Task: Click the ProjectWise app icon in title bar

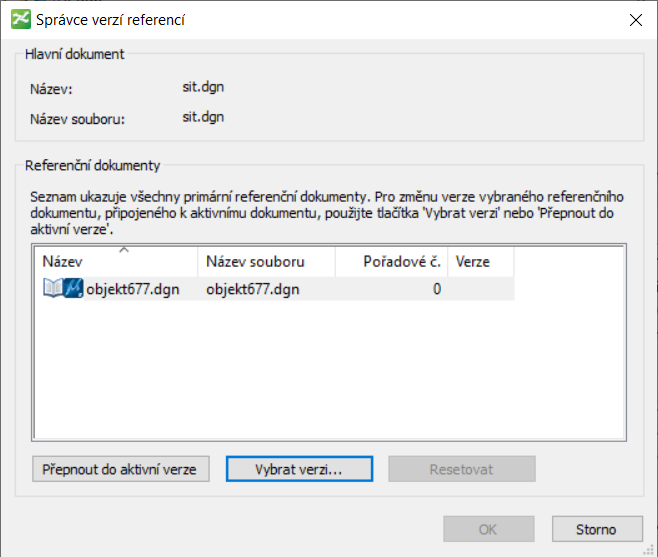Action: (x=19, y=19)
